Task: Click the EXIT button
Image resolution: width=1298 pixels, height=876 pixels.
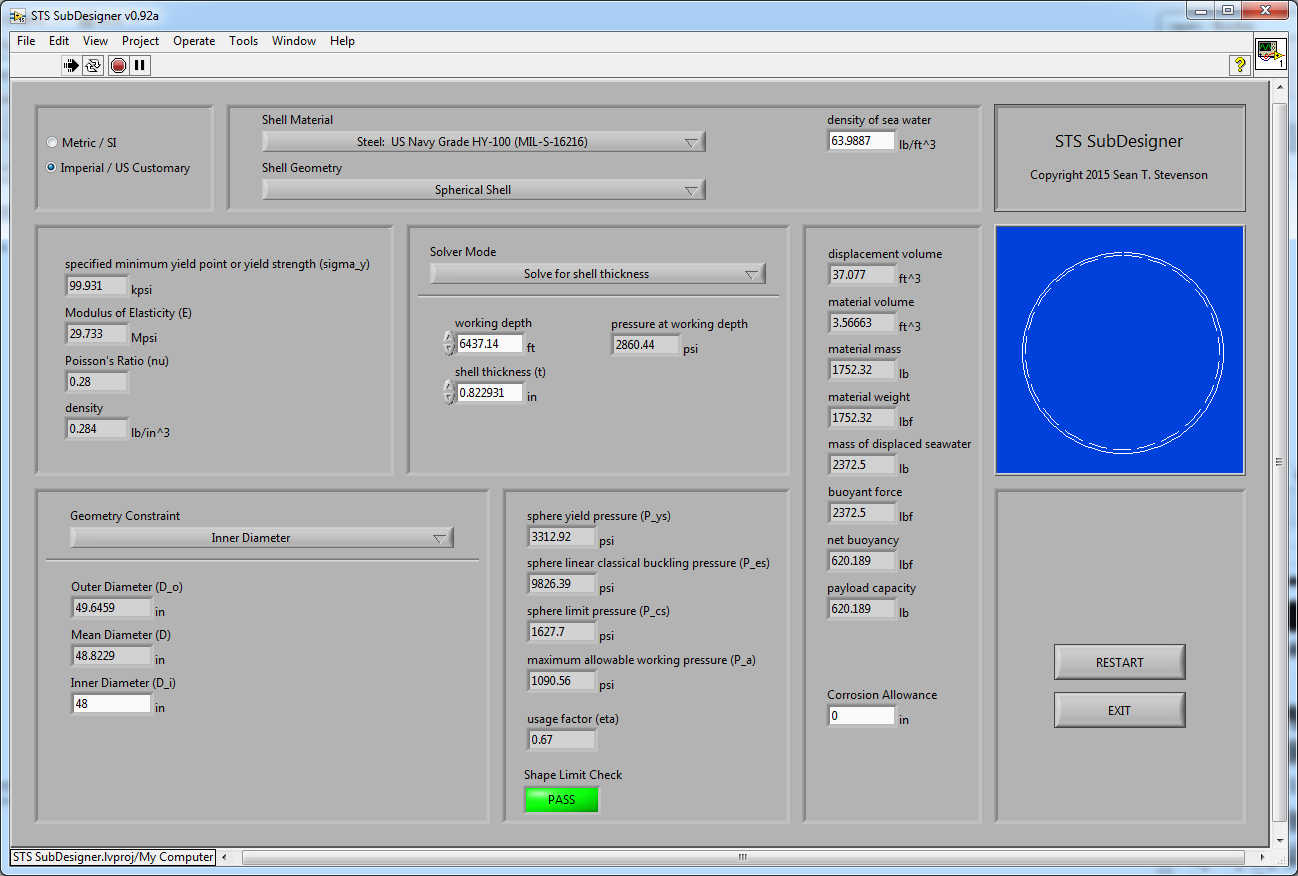Action: (1119, 710)
